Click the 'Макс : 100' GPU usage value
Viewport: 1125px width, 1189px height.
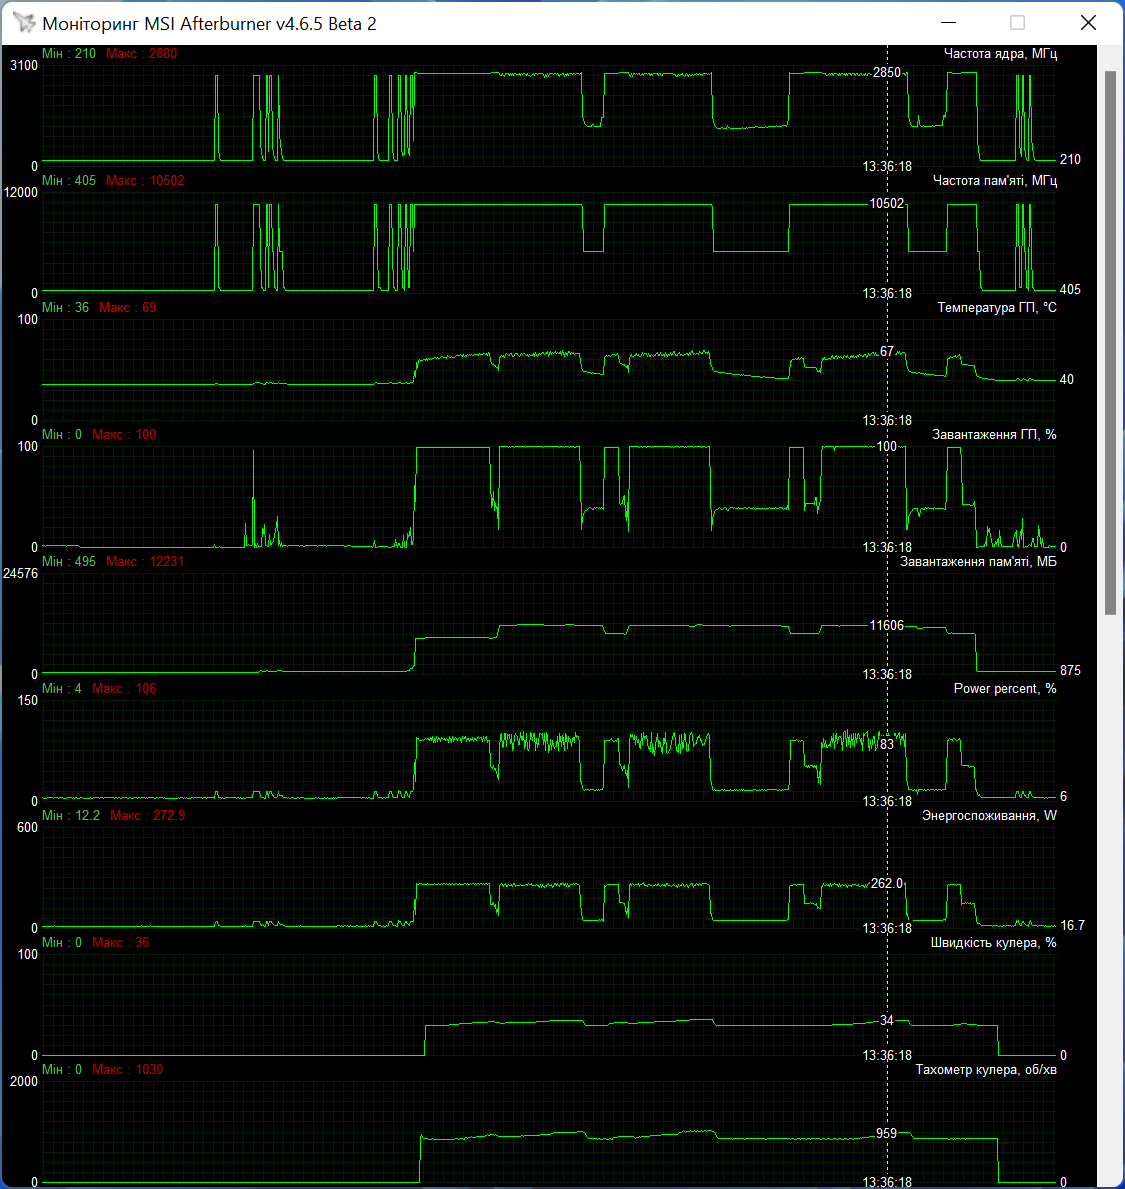click(x=124, y=435)
